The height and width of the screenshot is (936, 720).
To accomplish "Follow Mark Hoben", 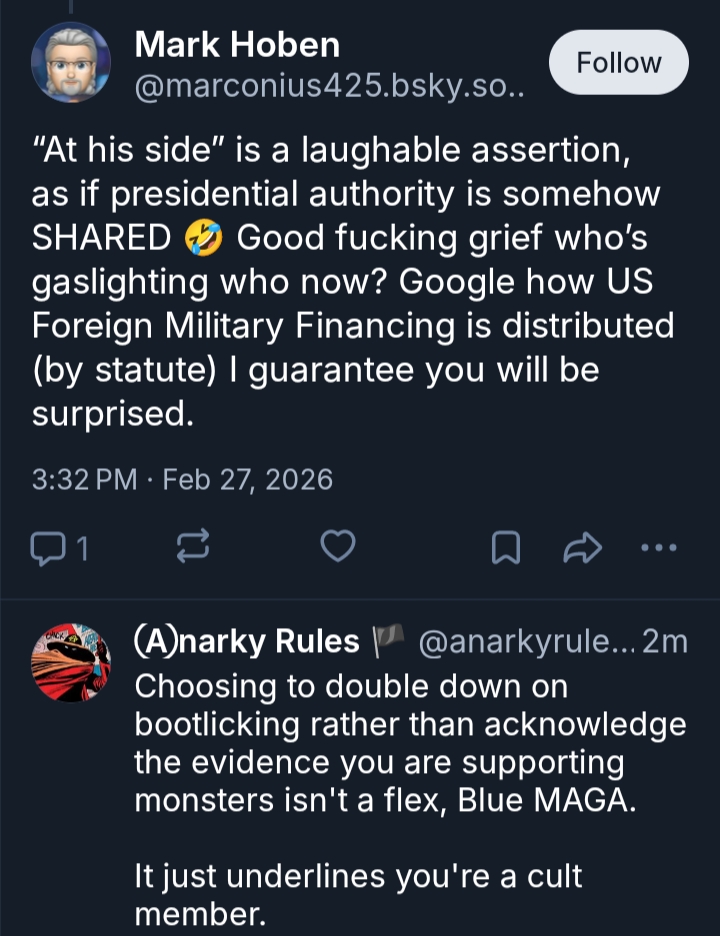I will 619,62.
